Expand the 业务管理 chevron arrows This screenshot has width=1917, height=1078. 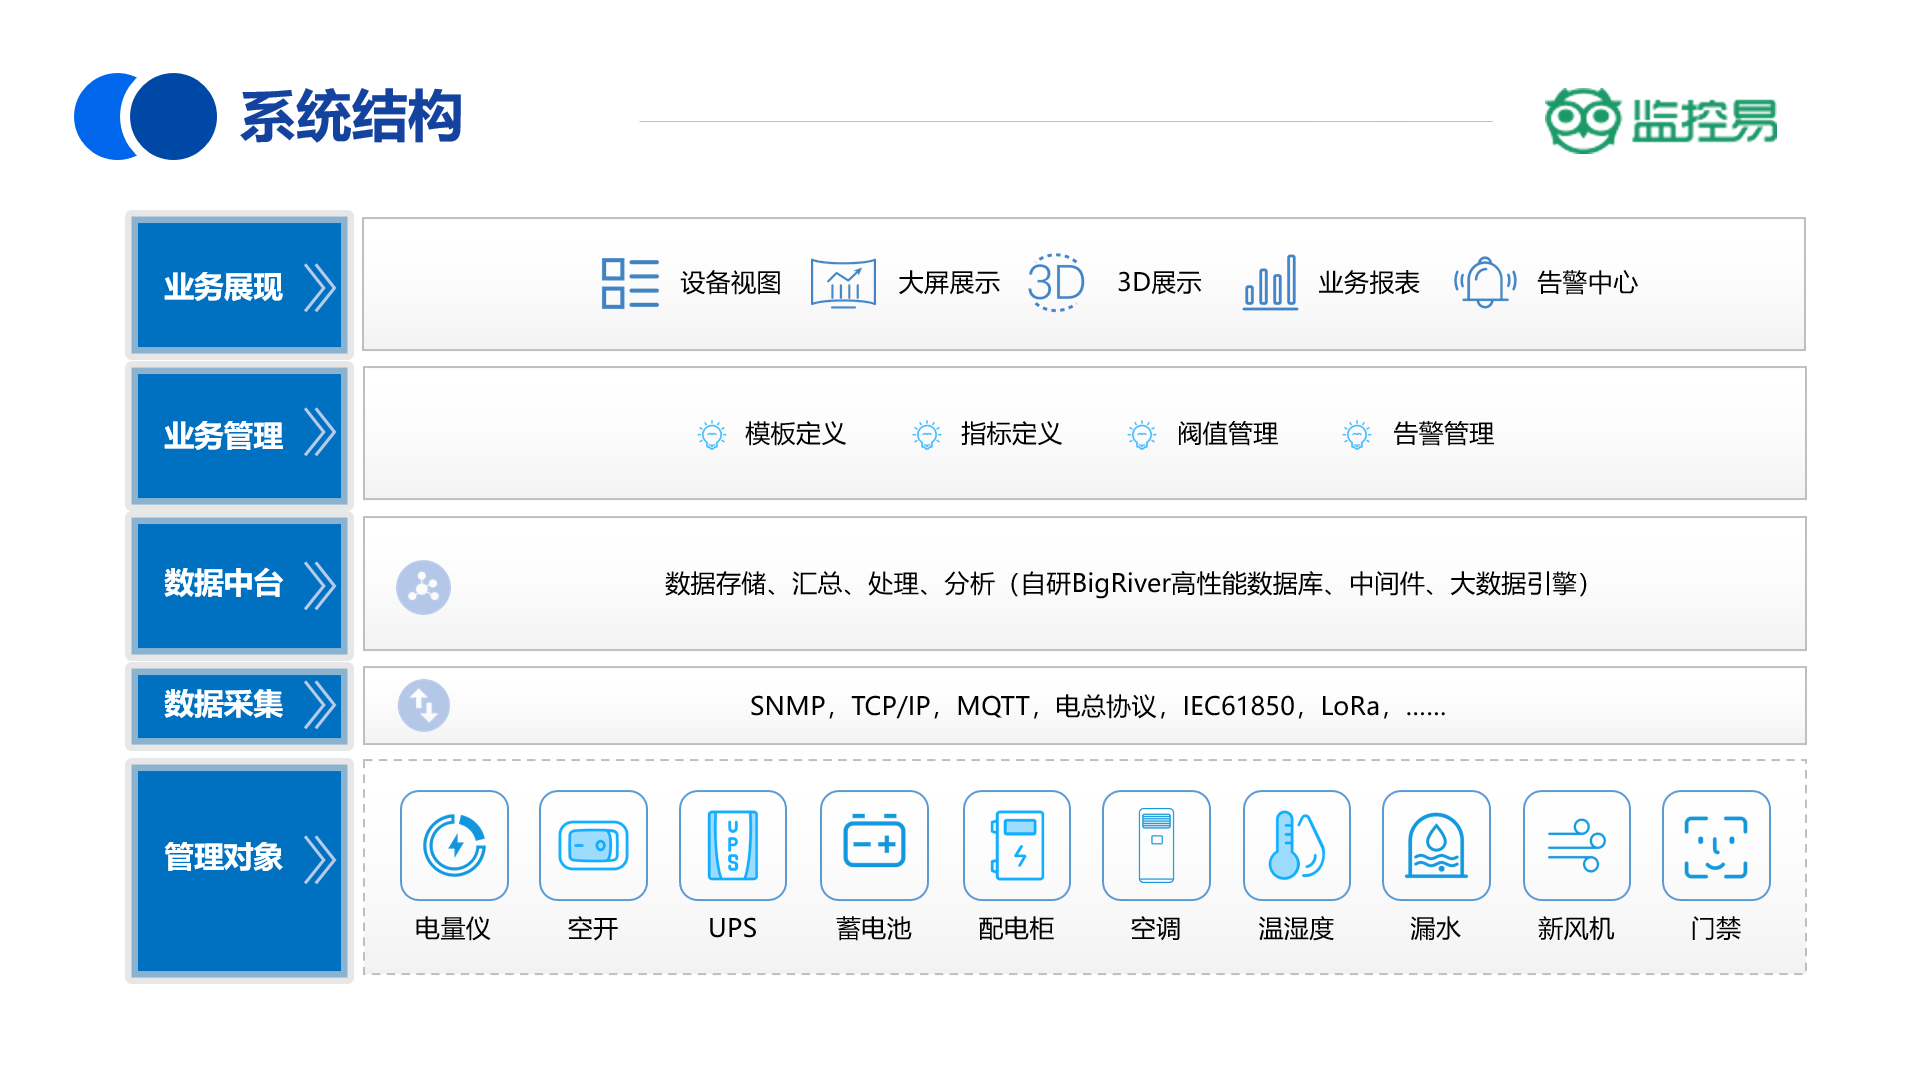pos(320,433)
